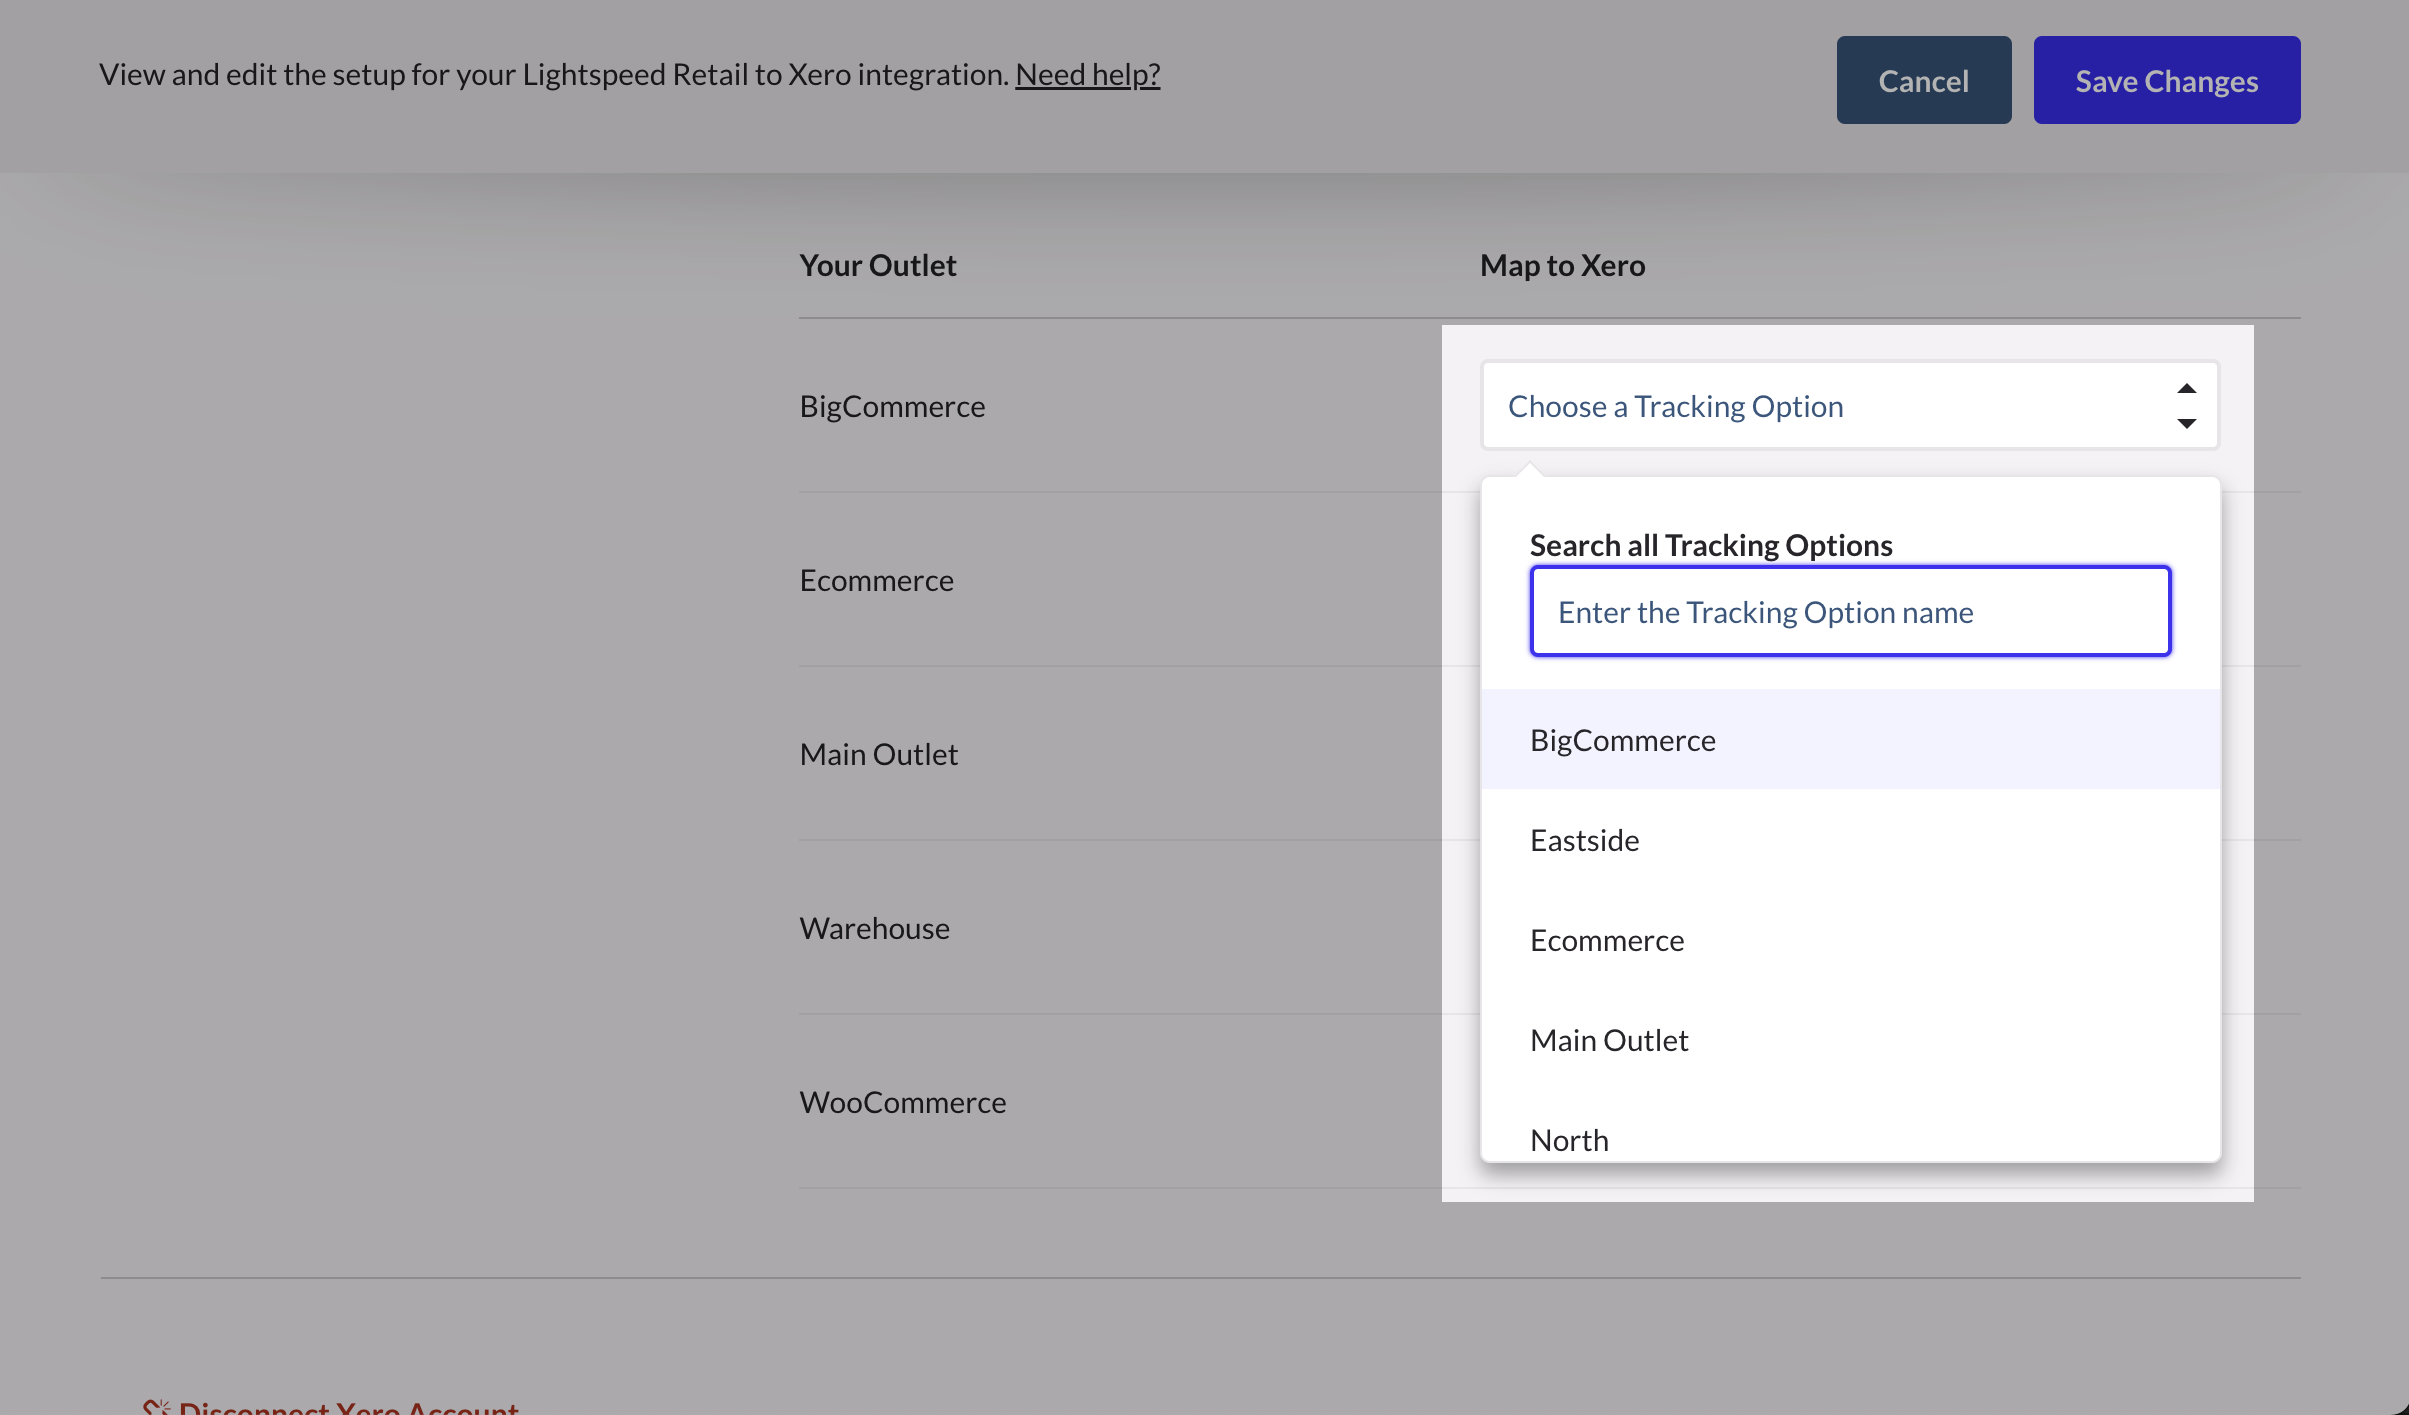Click the Cancel button

pos(1923,79)
